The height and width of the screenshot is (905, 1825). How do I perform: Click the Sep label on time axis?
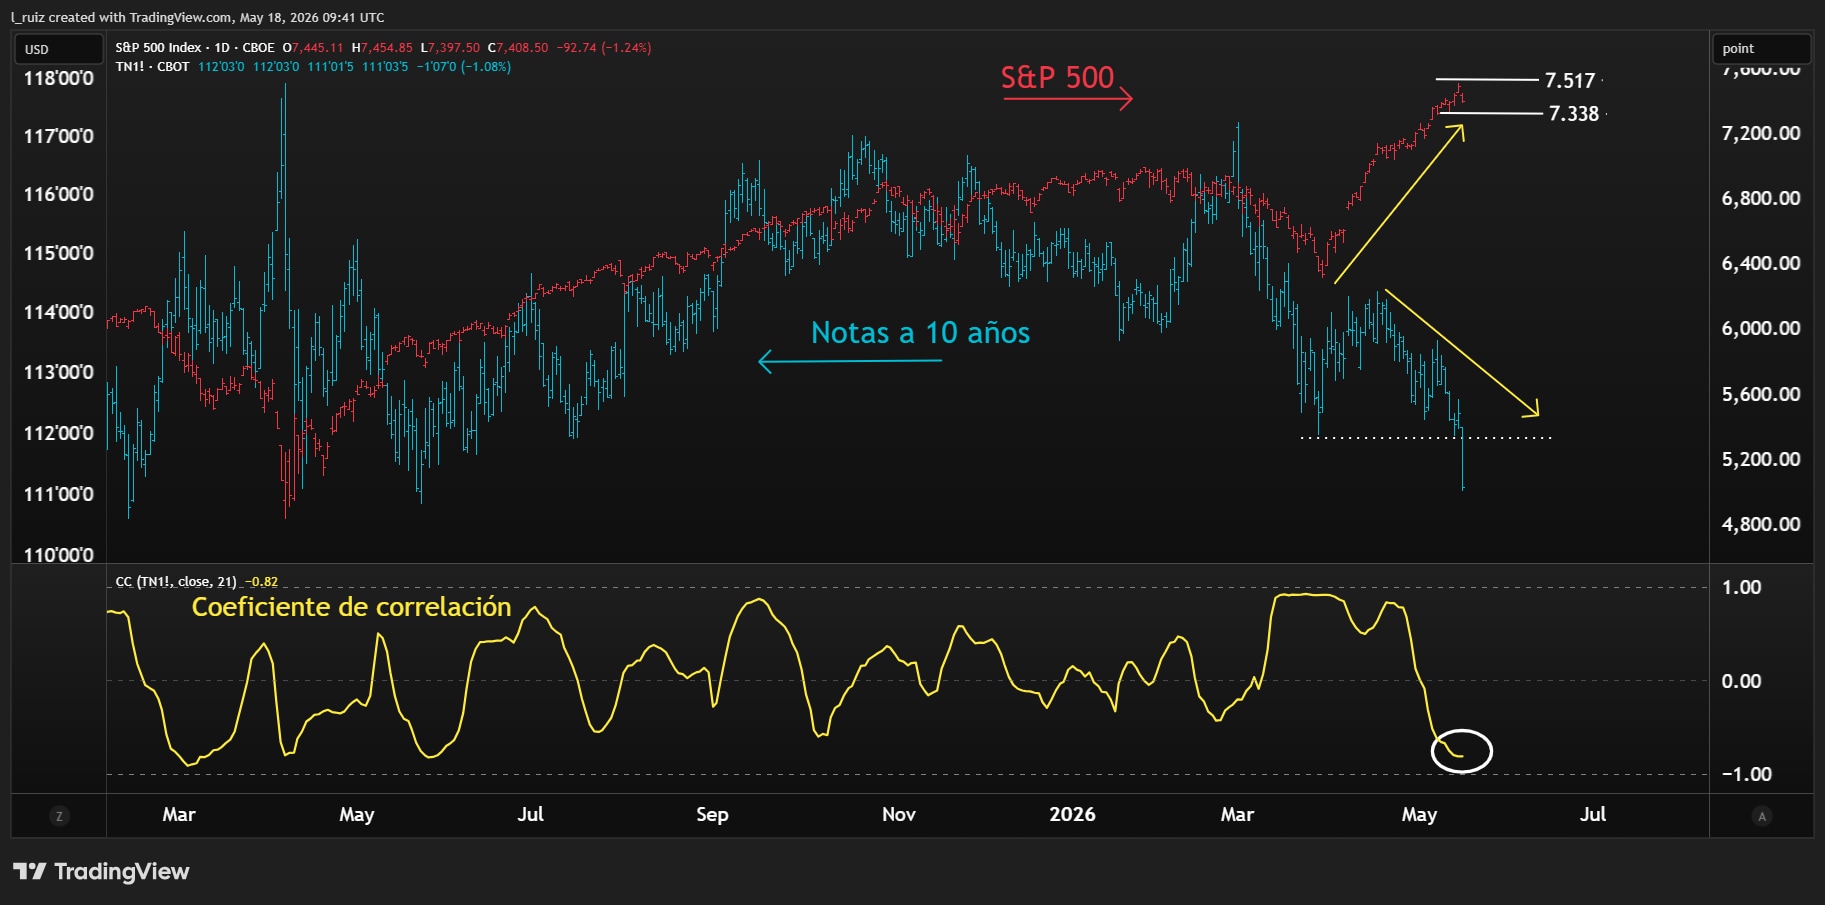coord(712,814)
